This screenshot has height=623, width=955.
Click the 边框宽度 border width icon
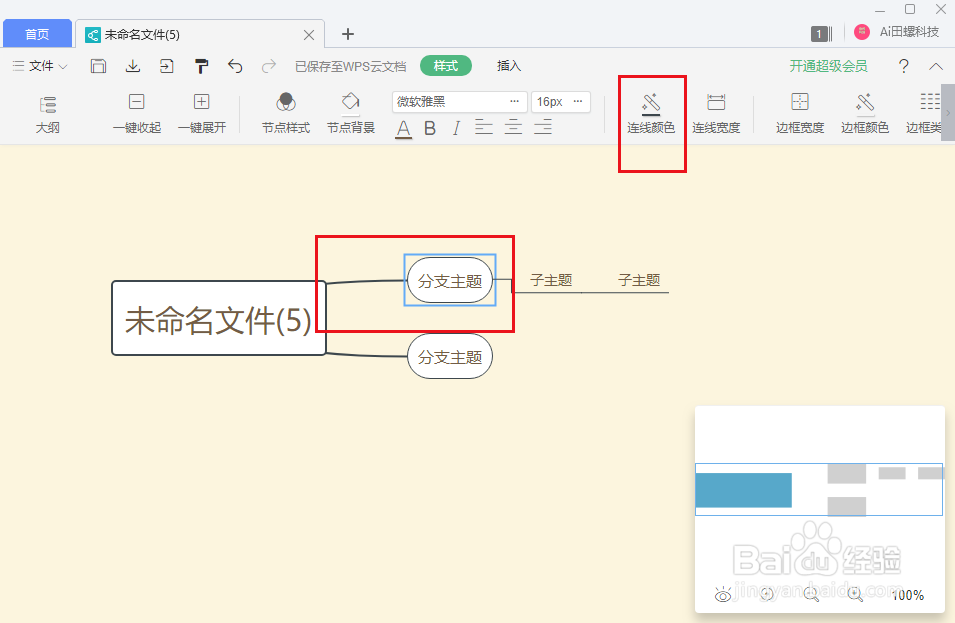(799, 112)
